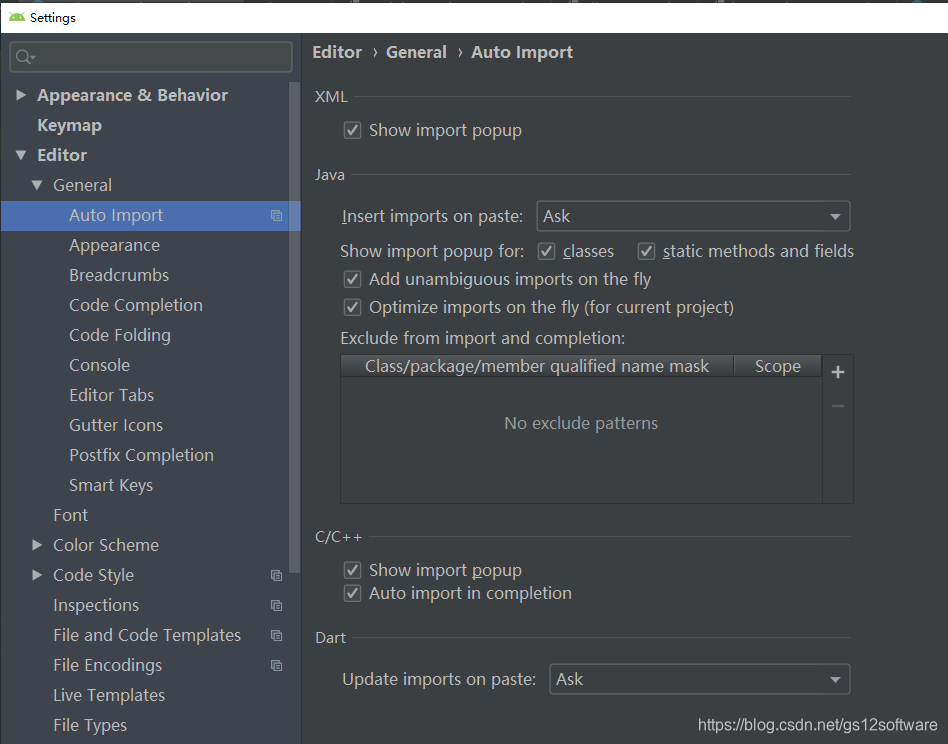The height and width of the screenshot is (744, 948).
Task: Expand the Color Scheme node
Action: pyautogui.click(x=37, y=545)
